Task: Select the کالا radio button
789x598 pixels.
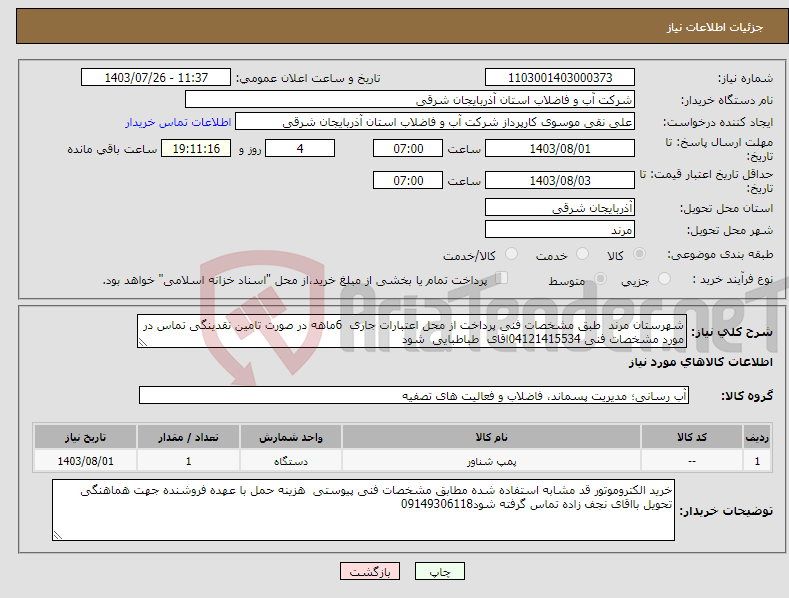Action: point(640,254)
